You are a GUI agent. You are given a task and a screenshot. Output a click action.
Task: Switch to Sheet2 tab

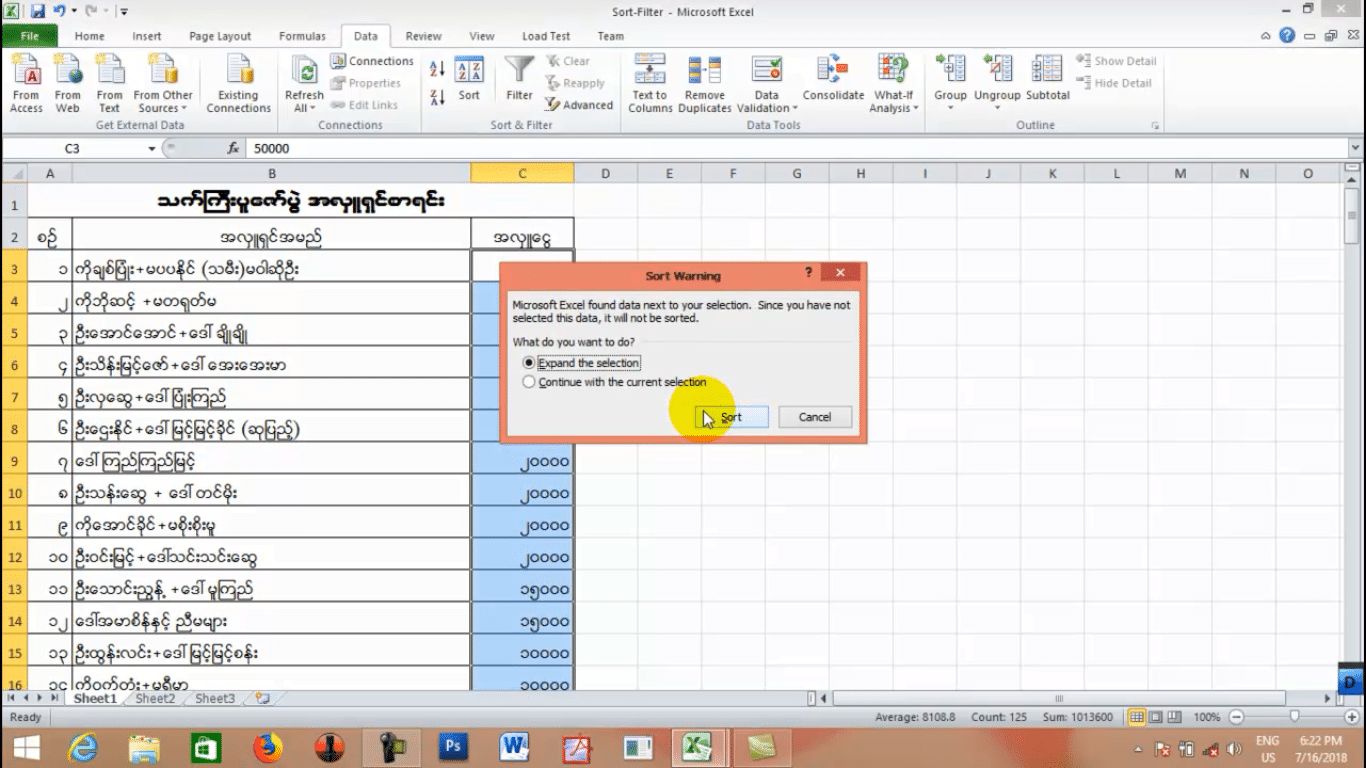click(x=155, y=699)
